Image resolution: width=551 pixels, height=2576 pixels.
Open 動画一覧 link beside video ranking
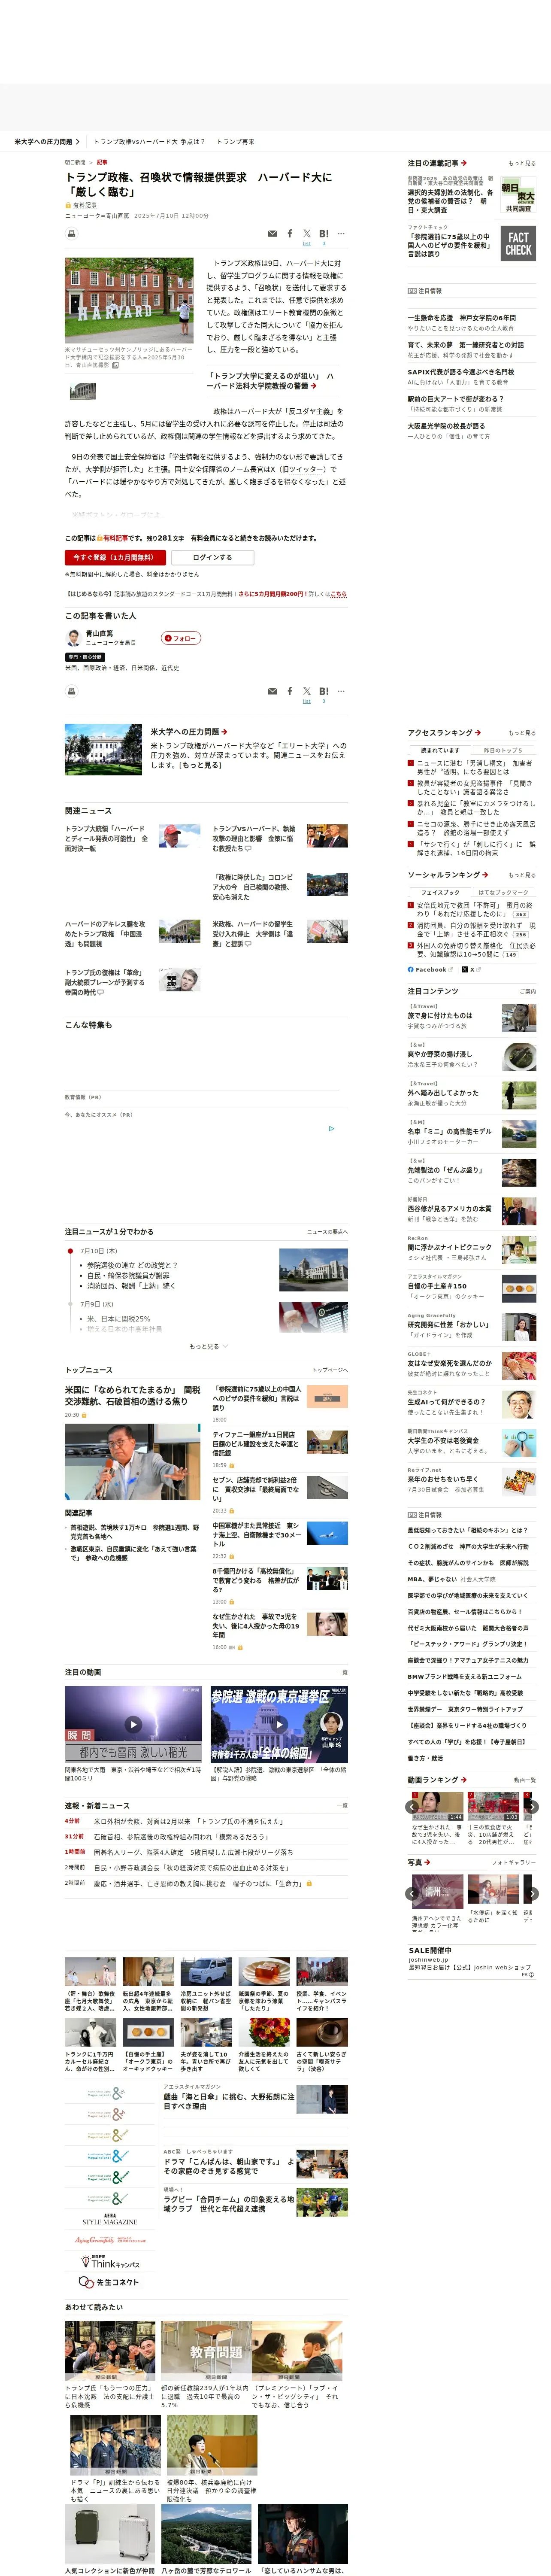point(524,1780)
